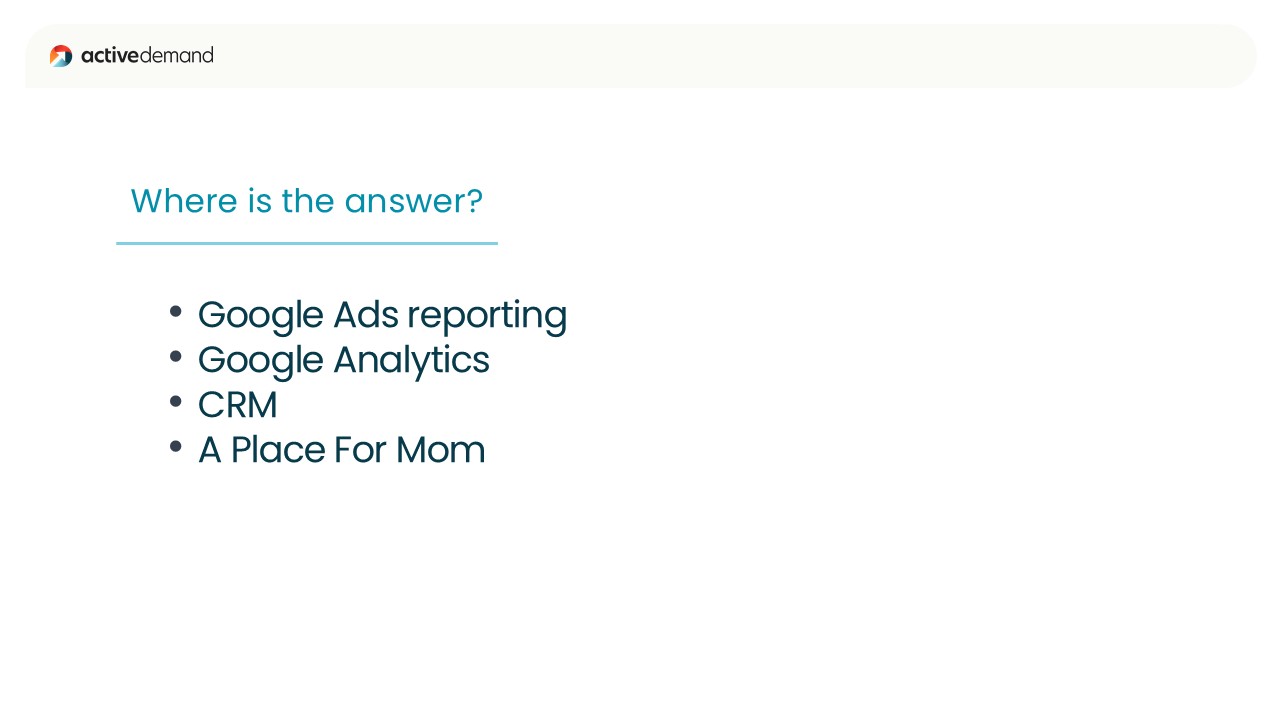Click the word "answer" in the heading
Screen dimensions: 1280x720
403,203
